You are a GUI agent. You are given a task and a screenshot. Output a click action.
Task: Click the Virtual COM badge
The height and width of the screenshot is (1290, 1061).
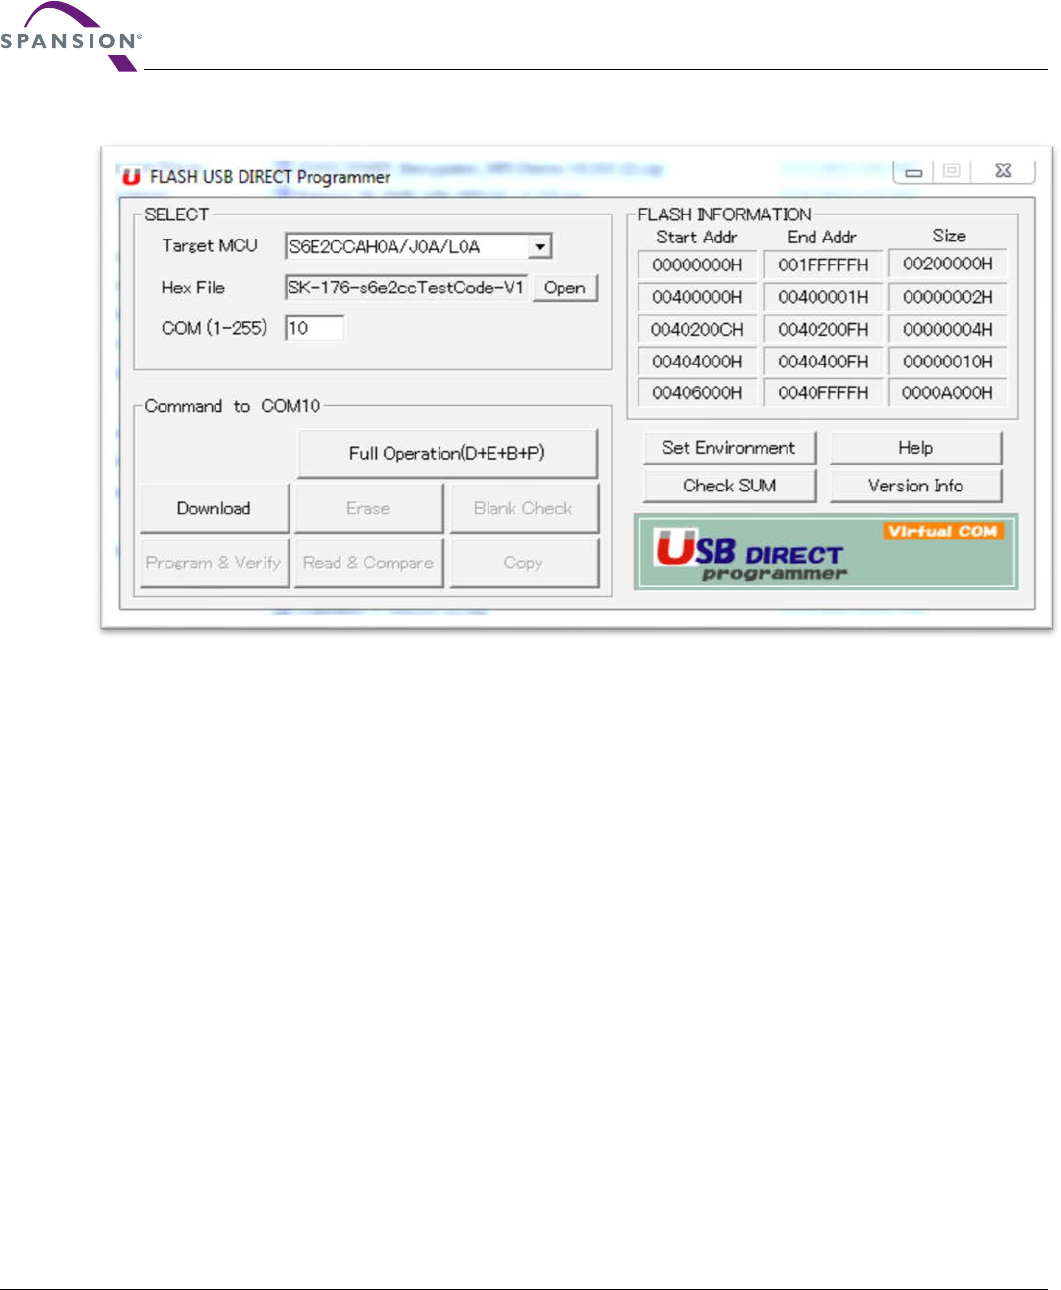(943, 531)
